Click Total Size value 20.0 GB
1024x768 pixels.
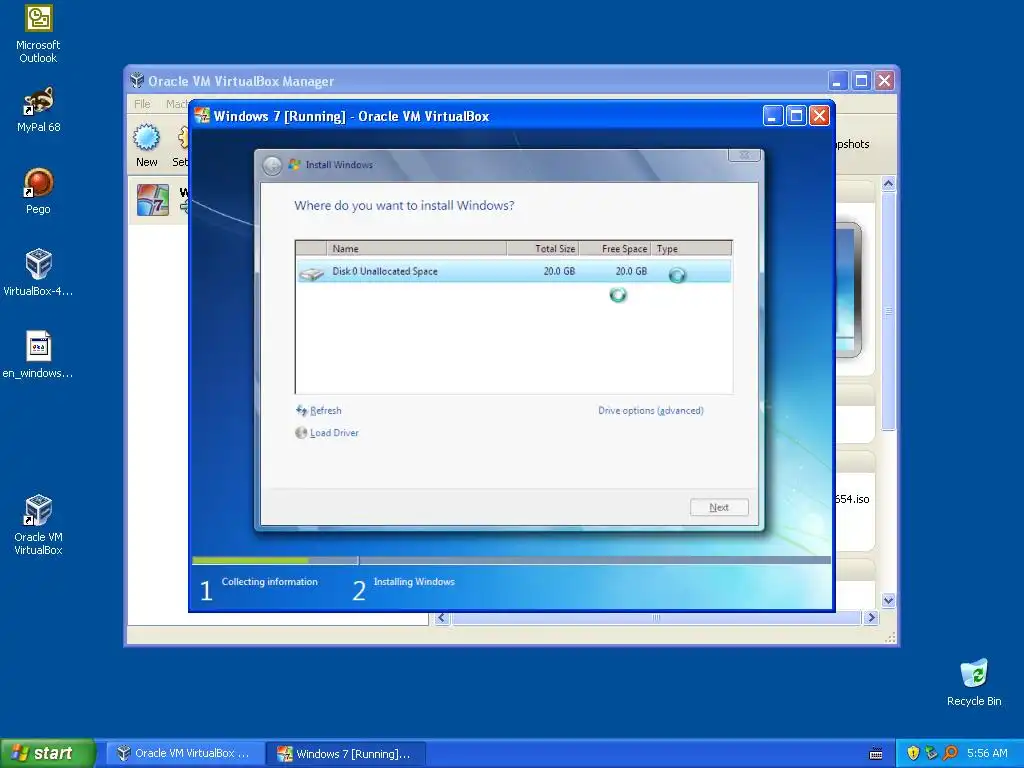pos(559,271)
